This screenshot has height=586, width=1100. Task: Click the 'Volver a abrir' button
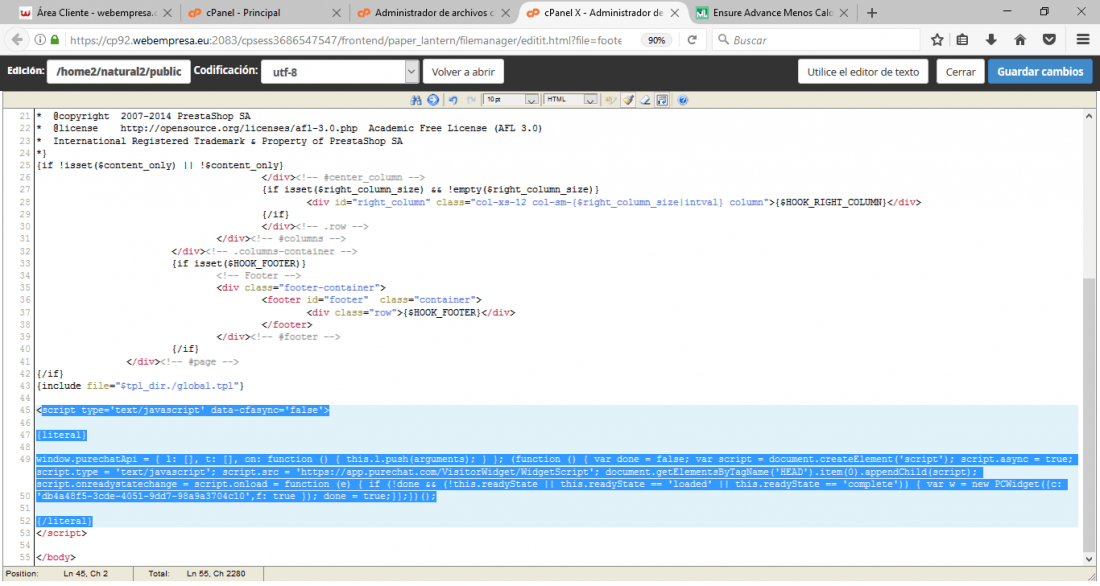point(463,72)
